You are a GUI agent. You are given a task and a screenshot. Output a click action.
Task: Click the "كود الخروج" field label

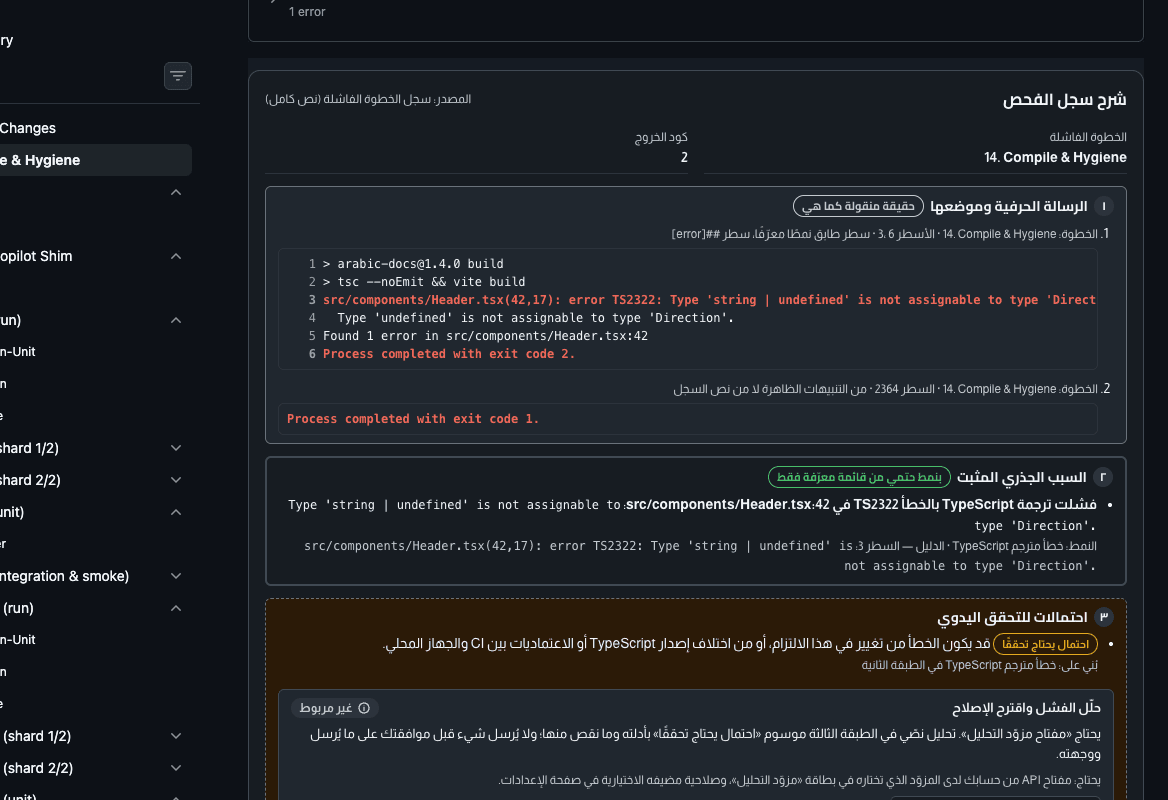coord(661,137)
